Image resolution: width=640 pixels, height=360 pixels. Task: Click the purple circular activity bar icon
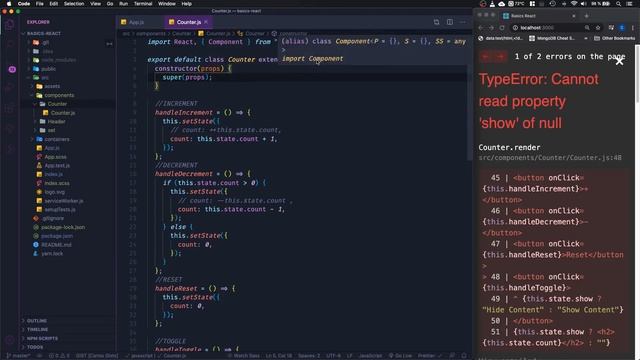(12, 69)
